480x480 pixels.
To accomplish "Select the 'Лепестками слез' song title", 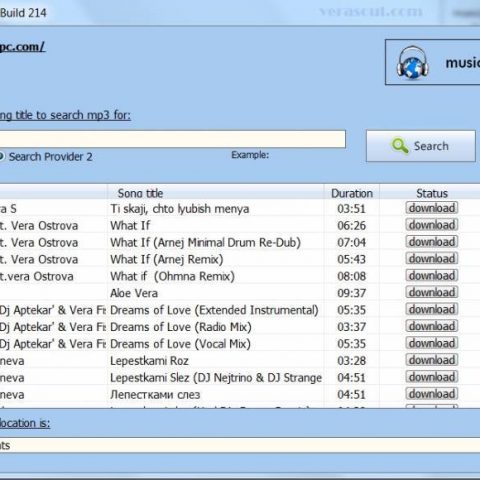I will (x=155, y=395).
